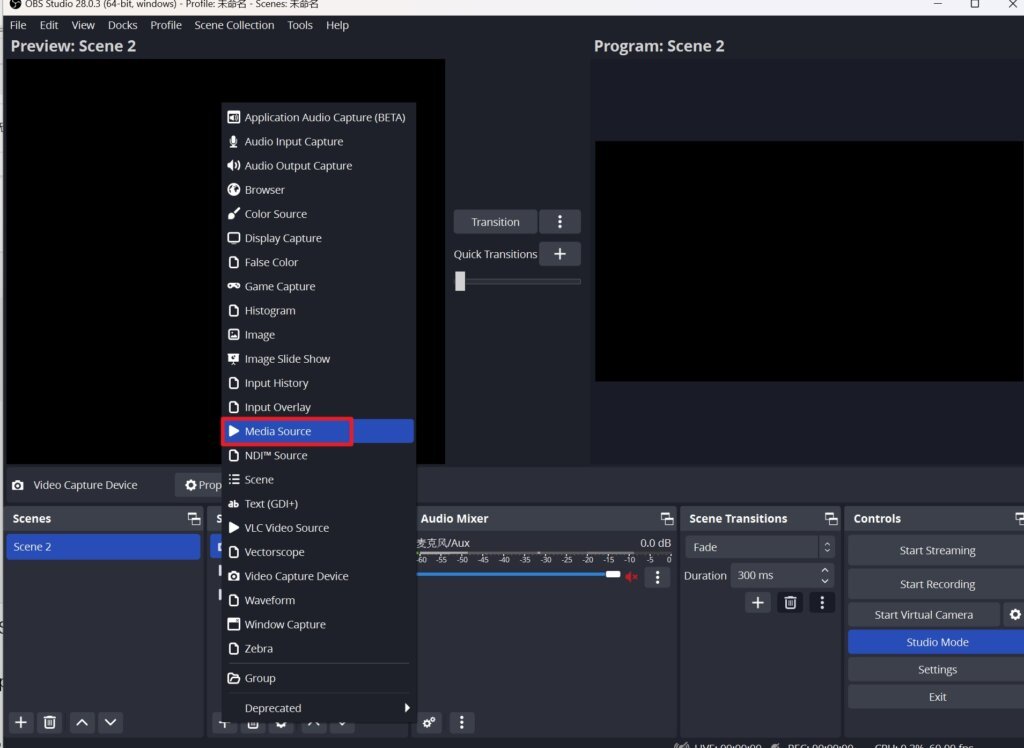Image resolution: width=1024 pixels, height=748 pixels.
Task: Expand the Deprecated submenu
Action: tap(316, 708)
